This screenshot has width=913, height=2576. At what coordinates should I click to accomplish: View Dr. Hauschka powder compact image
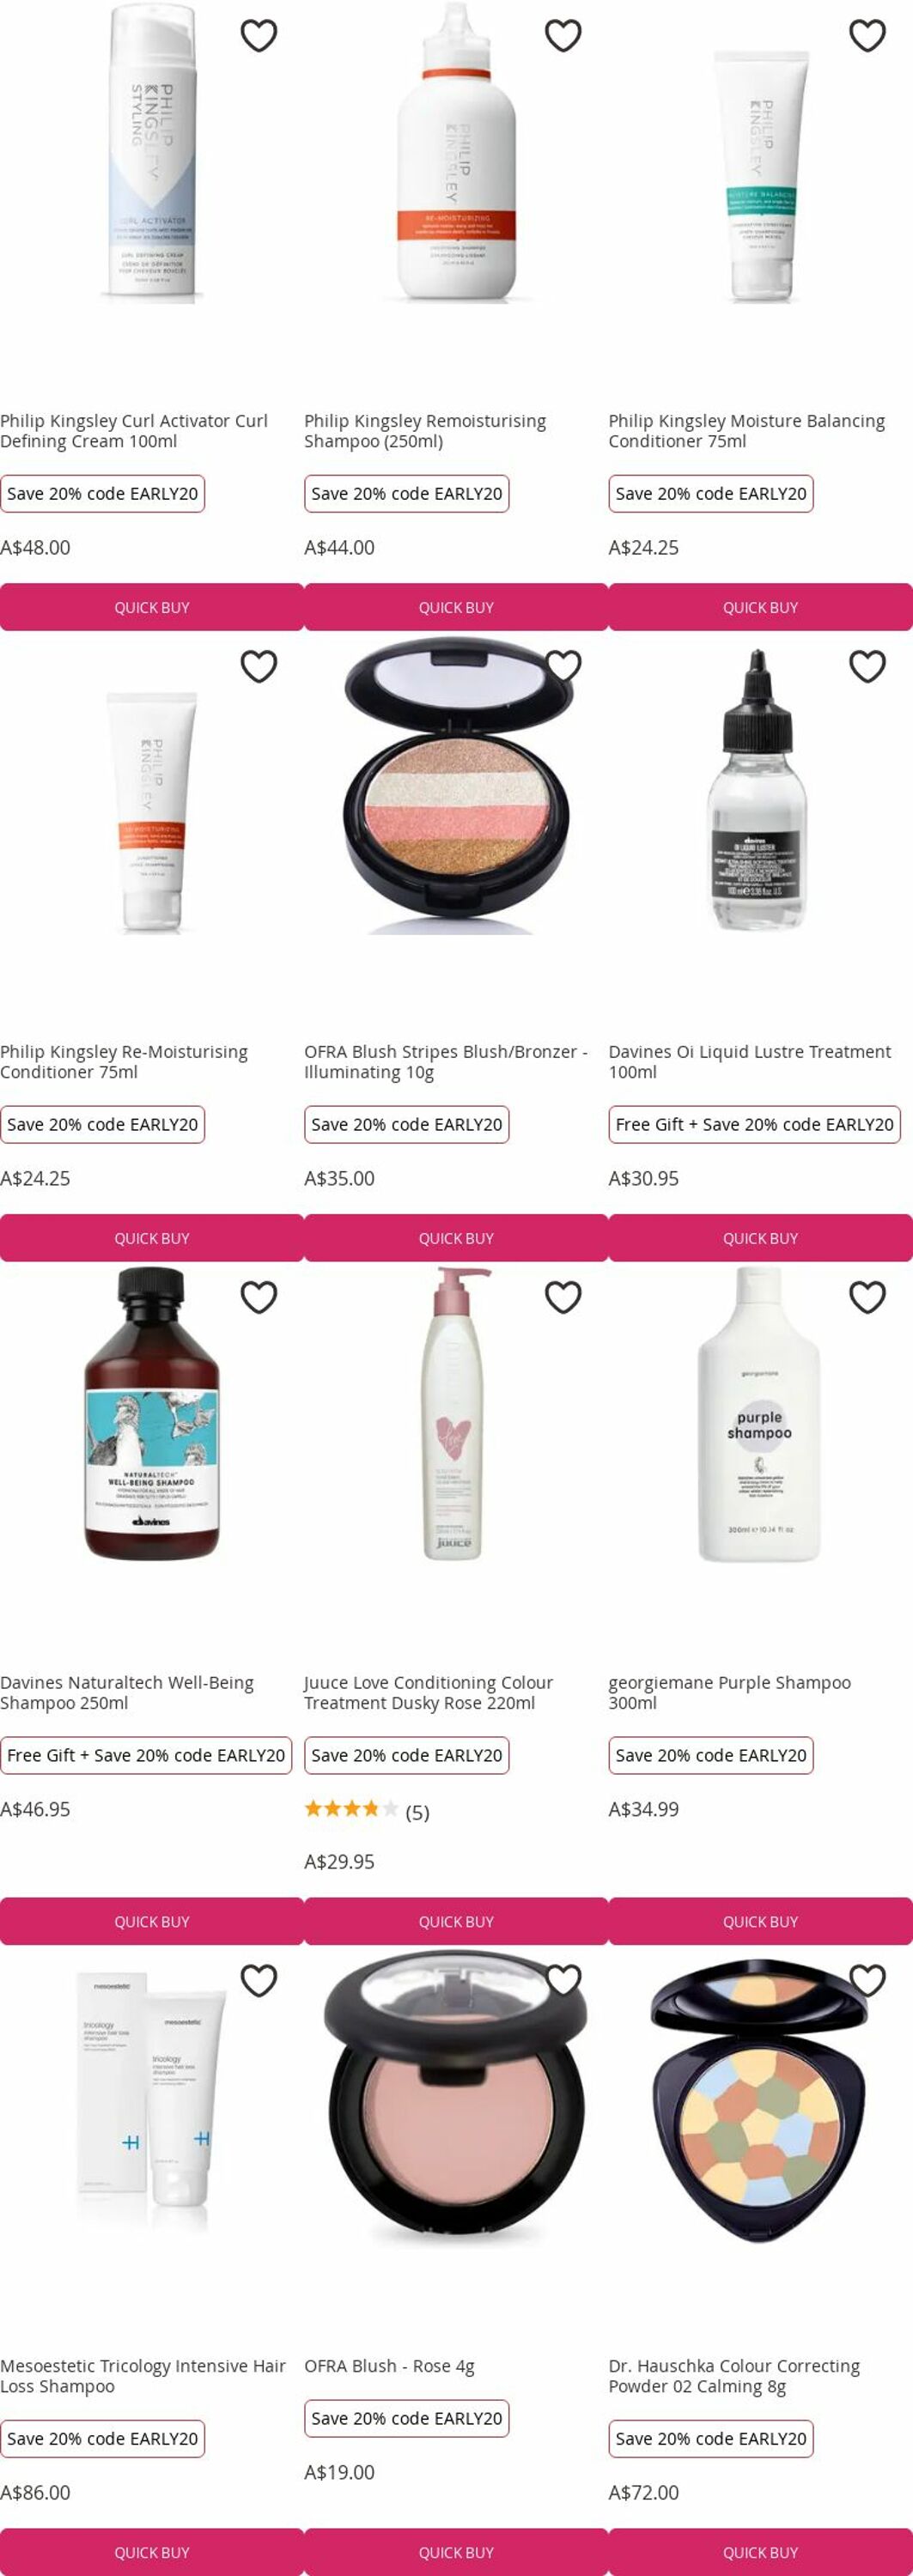[760, 2097]
